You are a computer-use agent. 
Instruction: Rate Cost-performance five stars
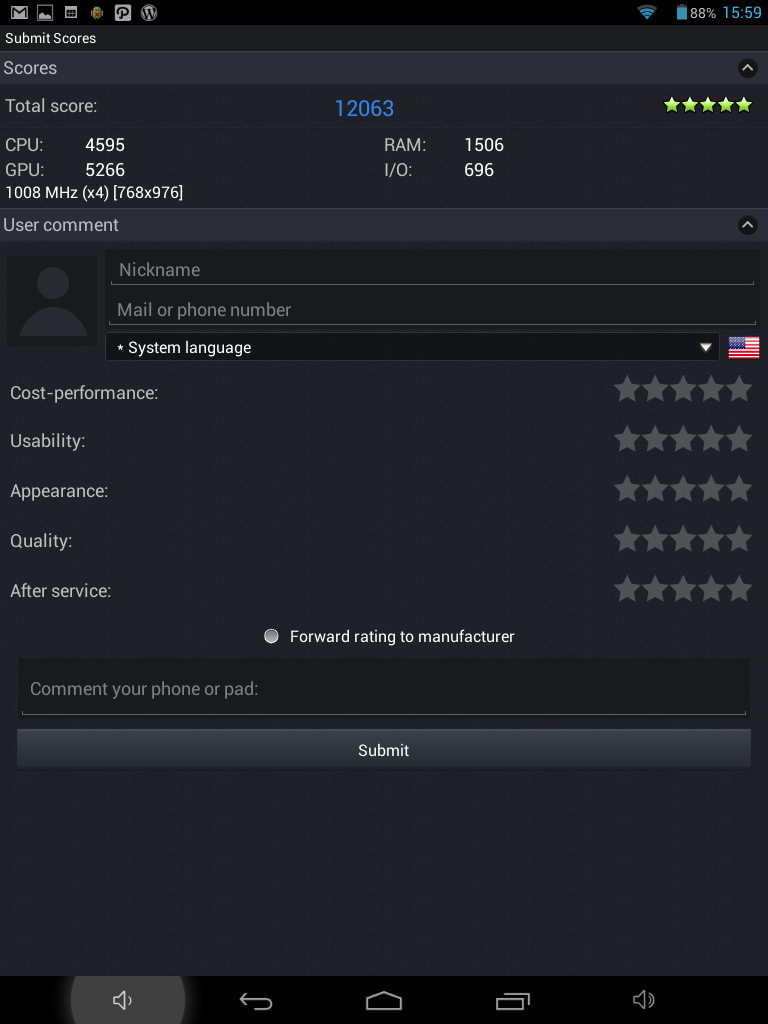(x=739, y=390)
